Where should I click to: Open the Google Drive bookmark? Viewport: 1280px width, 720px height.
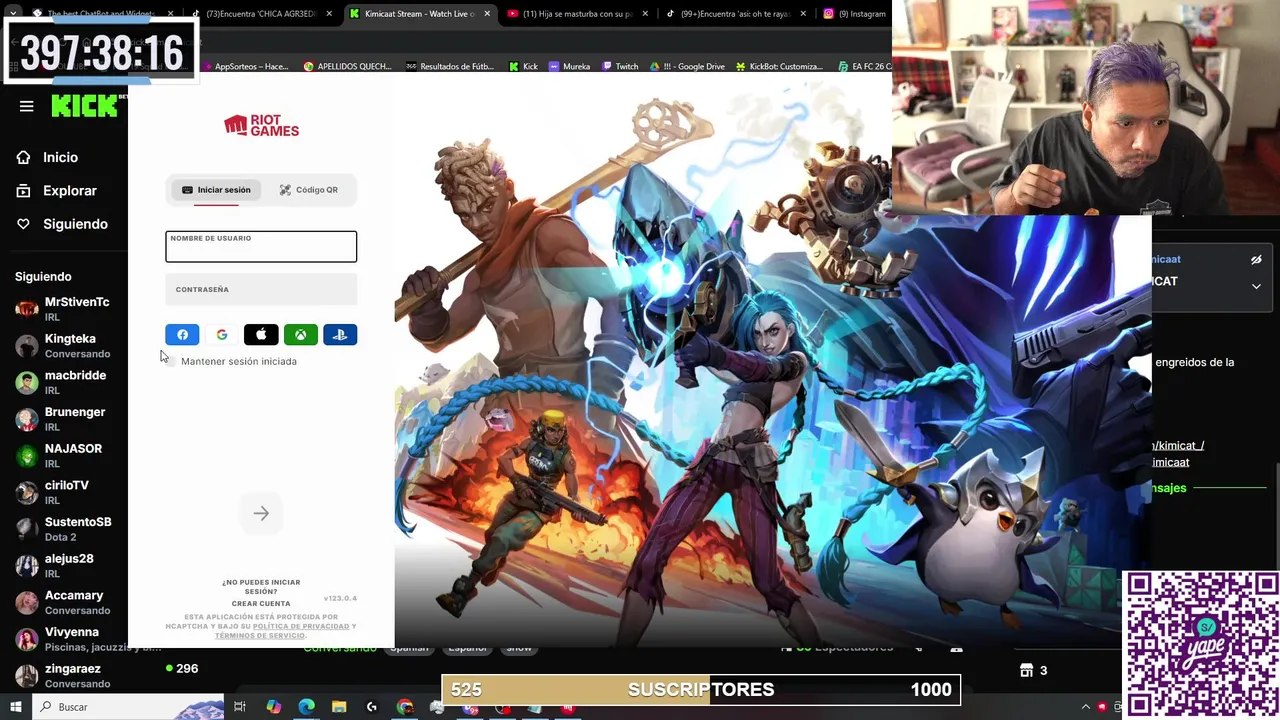point(687,66)
